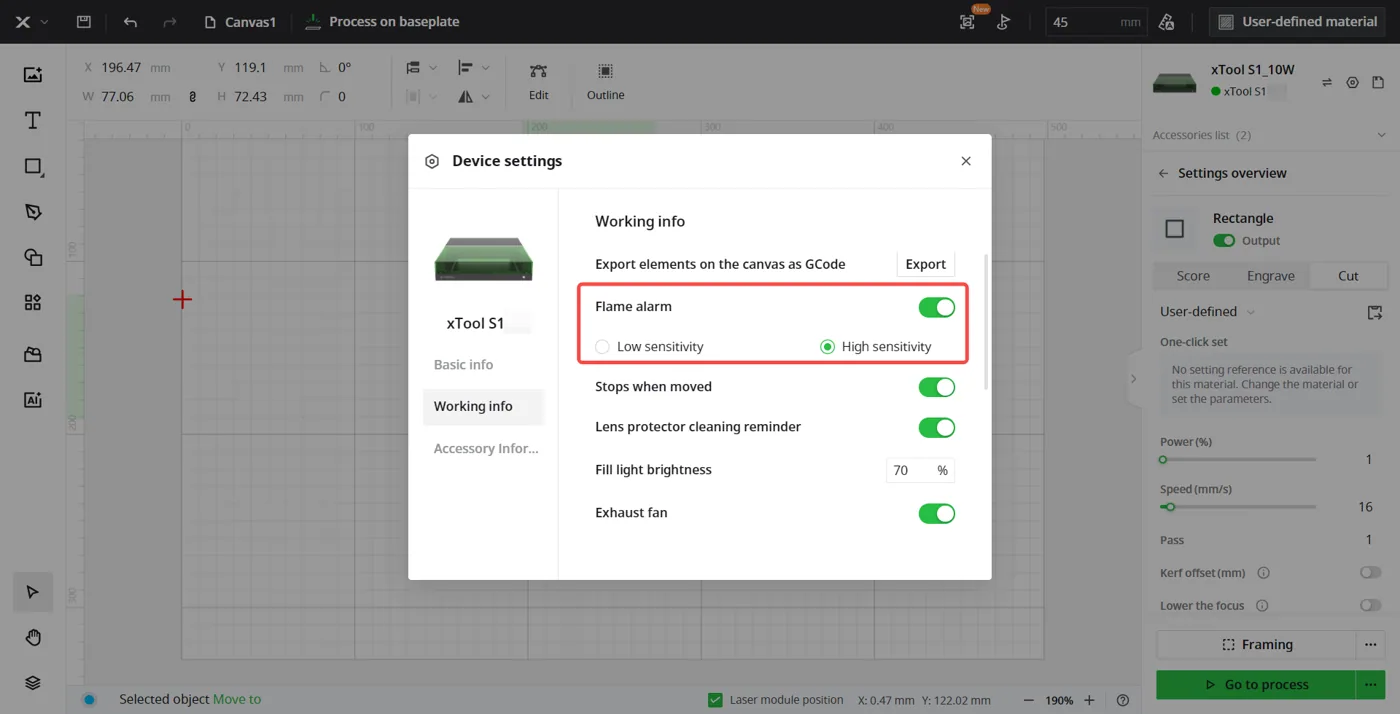Open the User-defined settings dropdown

click(x=1207, y=312)
